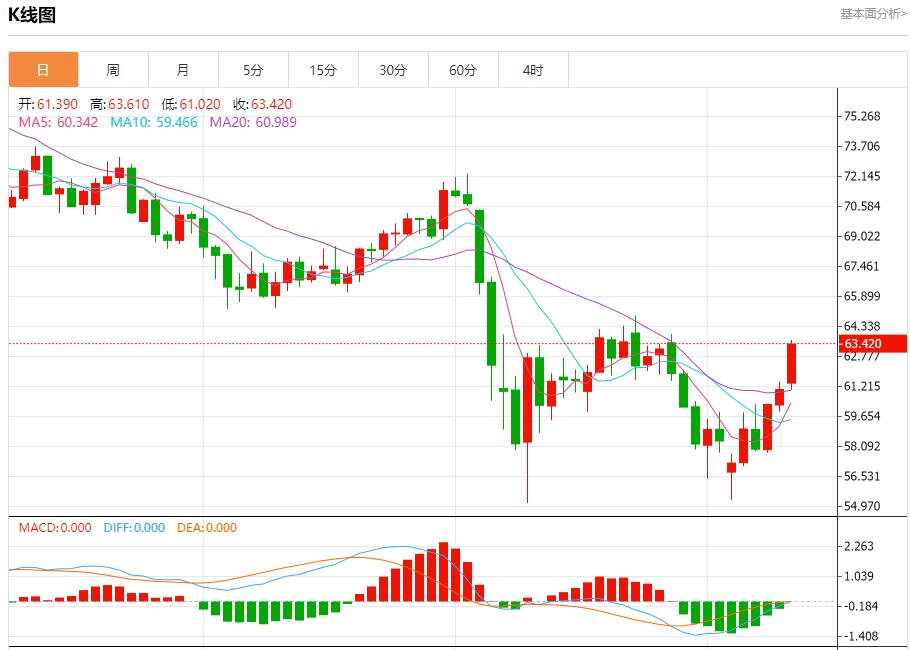
Task: Click the MA20 indicator label
Action: click(252, 122)
